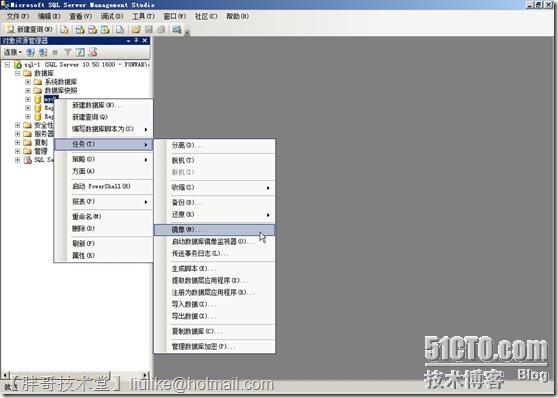Viewport: 558px width, 398px height.
Task: Choose 分离 in the tasks submenu
Action: click(214, 145)
